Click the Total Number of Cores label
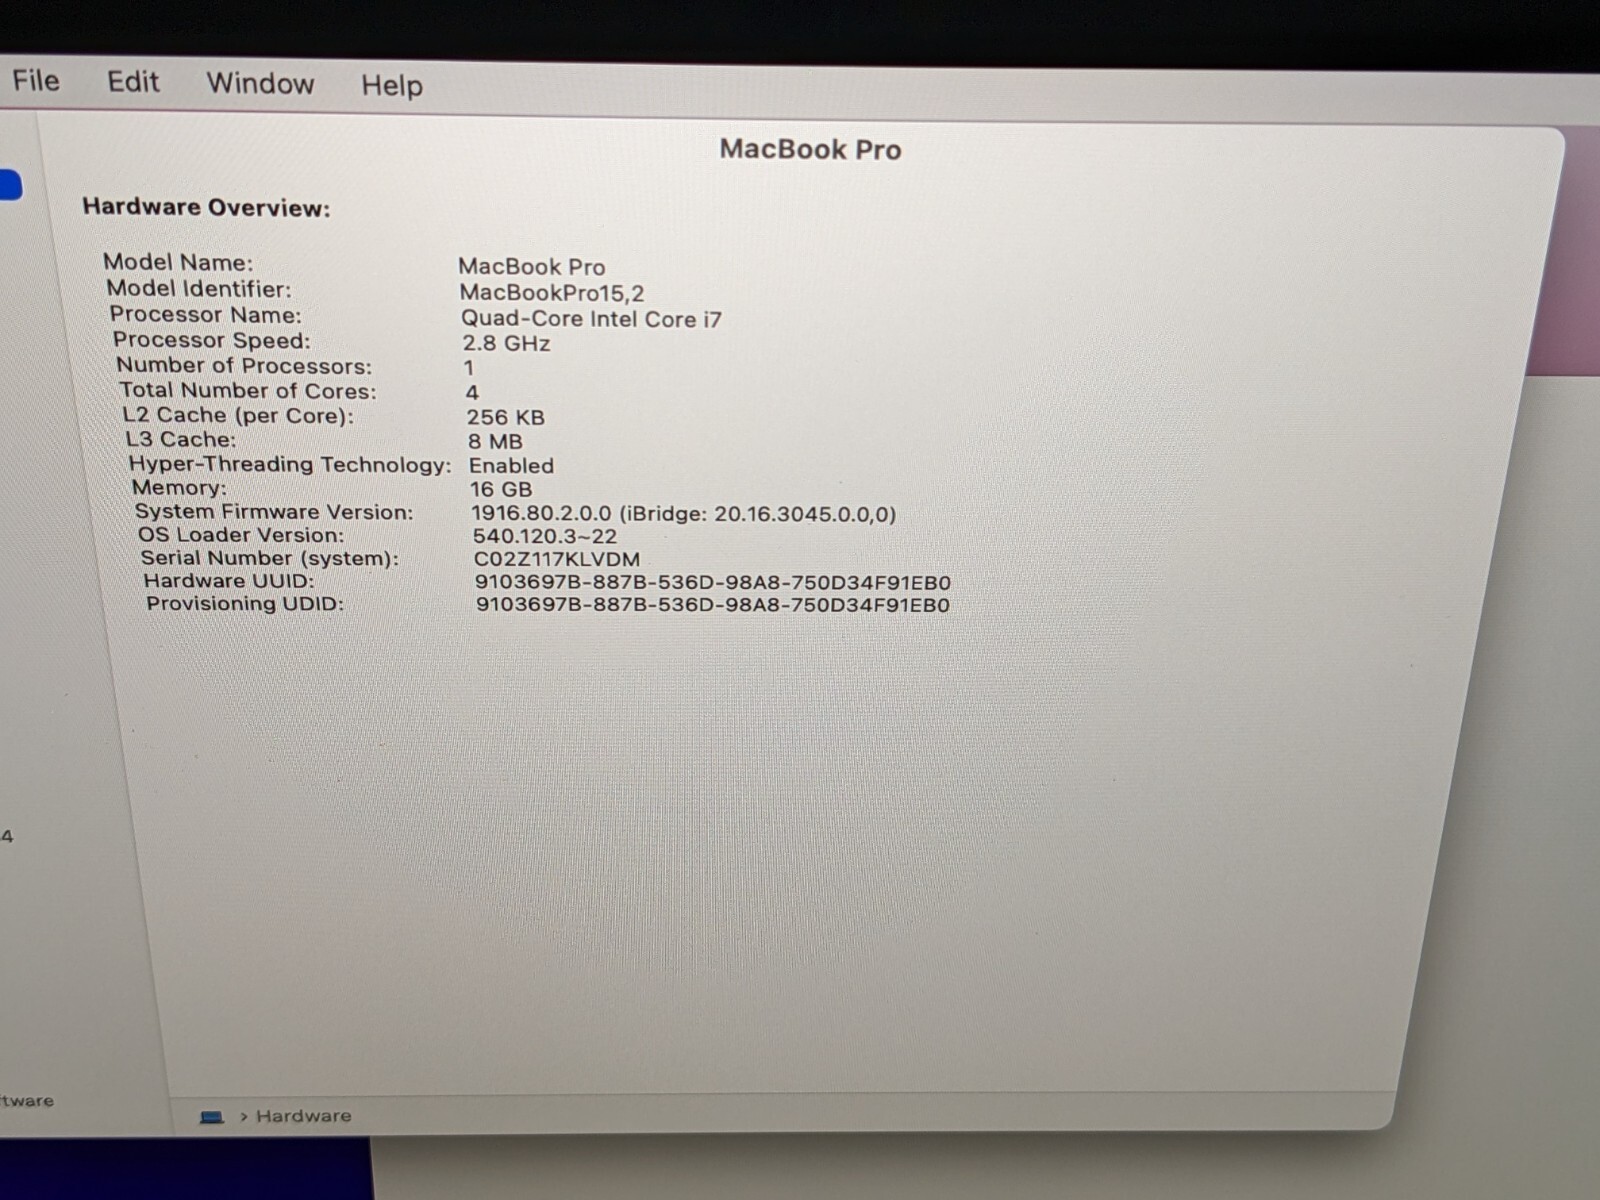The height and width of the screenshot is (1200, 1600). click(248, 390)
